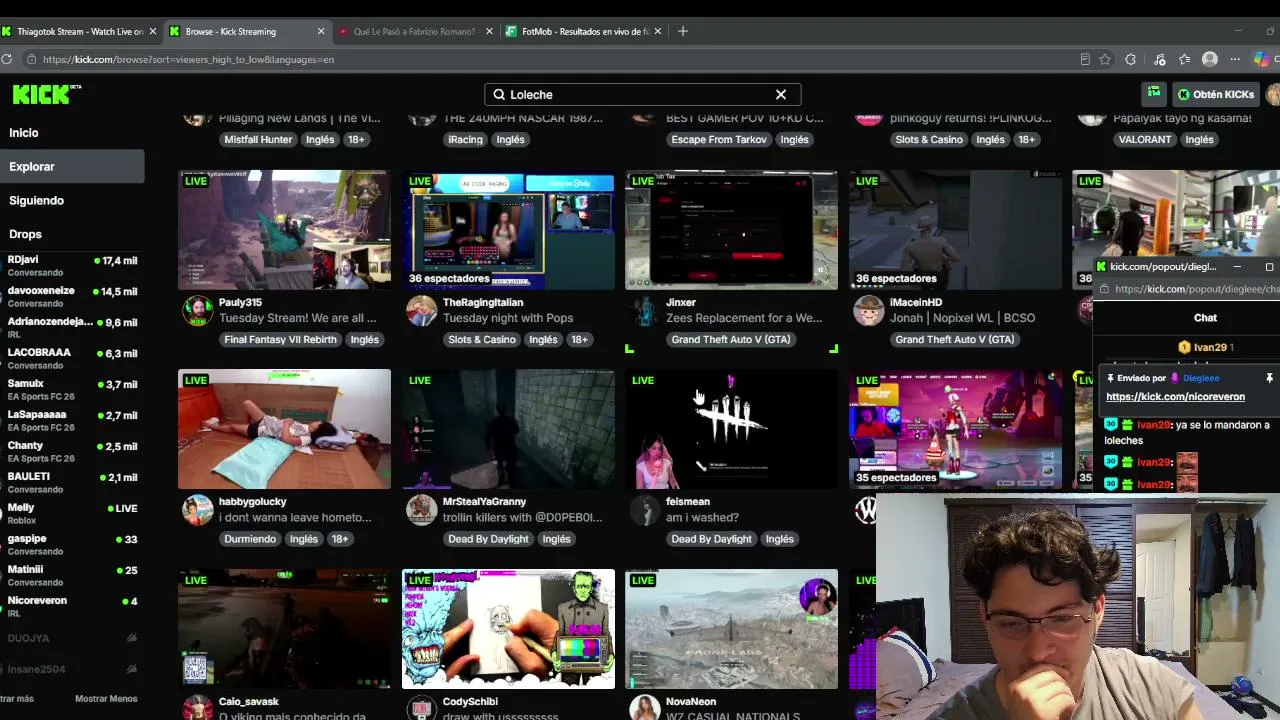This screenshot has width=1280, height=720.
Task: Click MrStealYaGranny channel avatar
Action: 421,509
